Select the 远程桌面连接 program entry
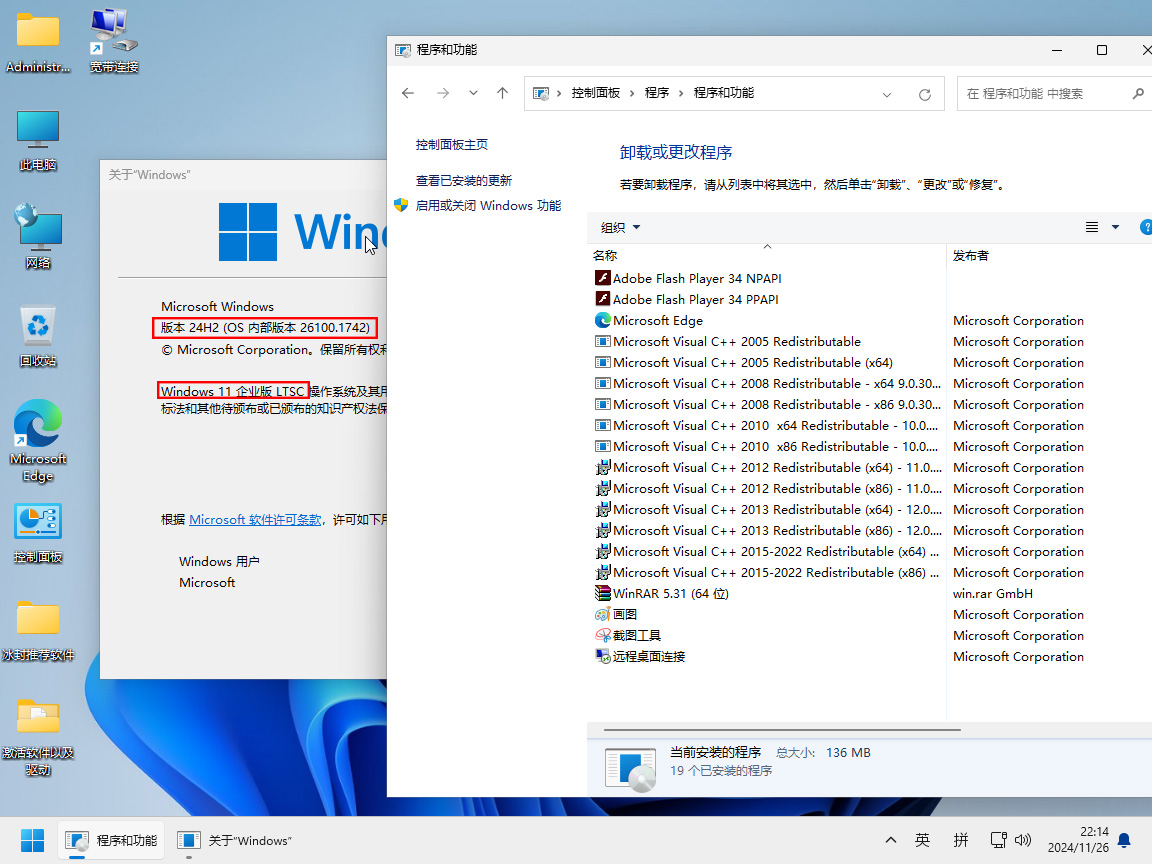Screen dimensions: 1152x864 649,657
